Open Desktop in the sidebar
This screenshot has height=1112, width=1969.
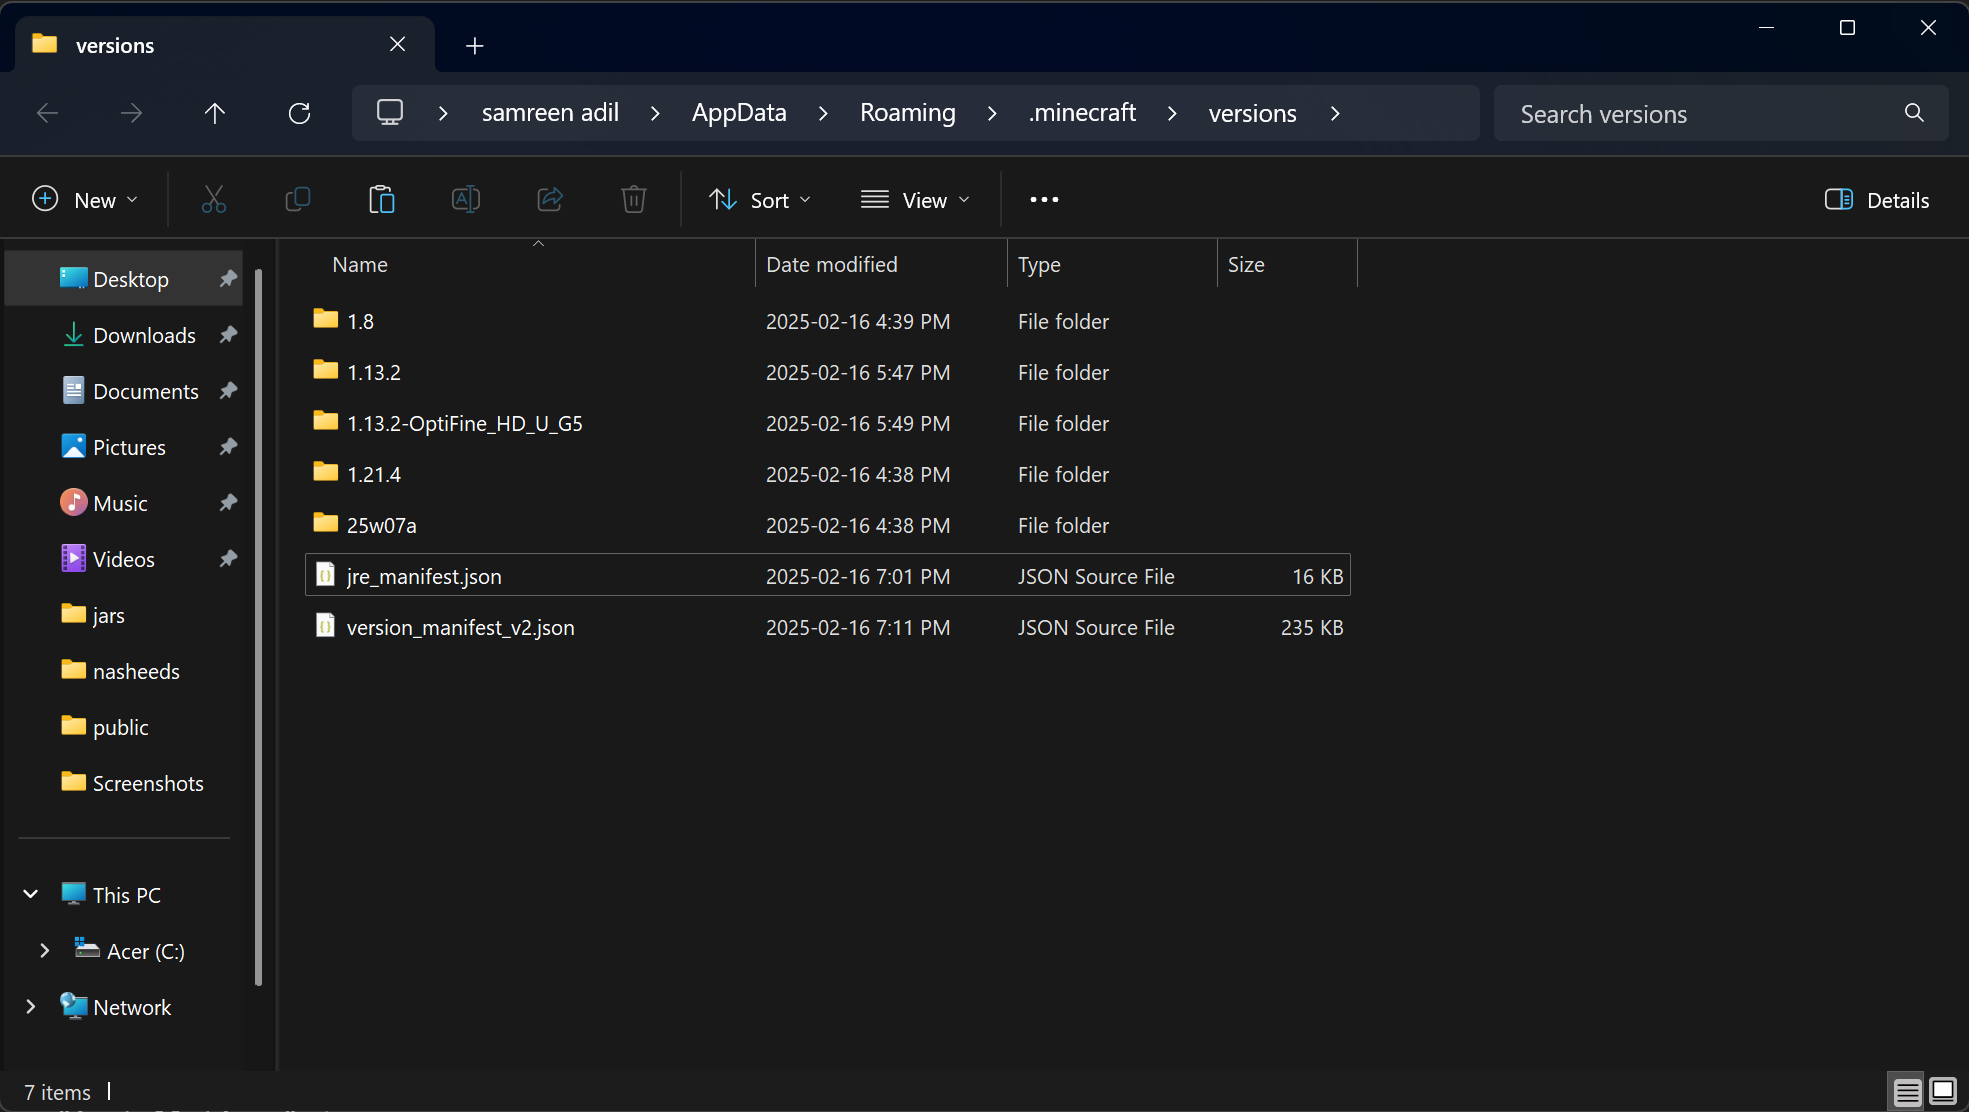point(124,279)
